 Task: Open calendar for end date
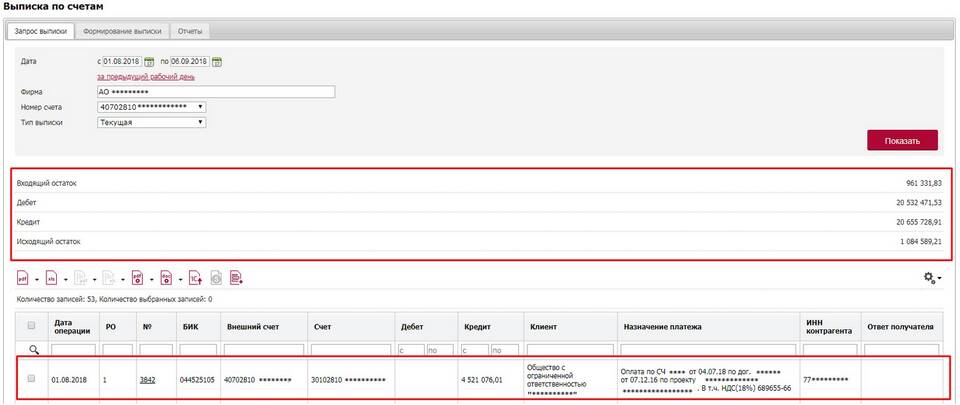(217, 62)
